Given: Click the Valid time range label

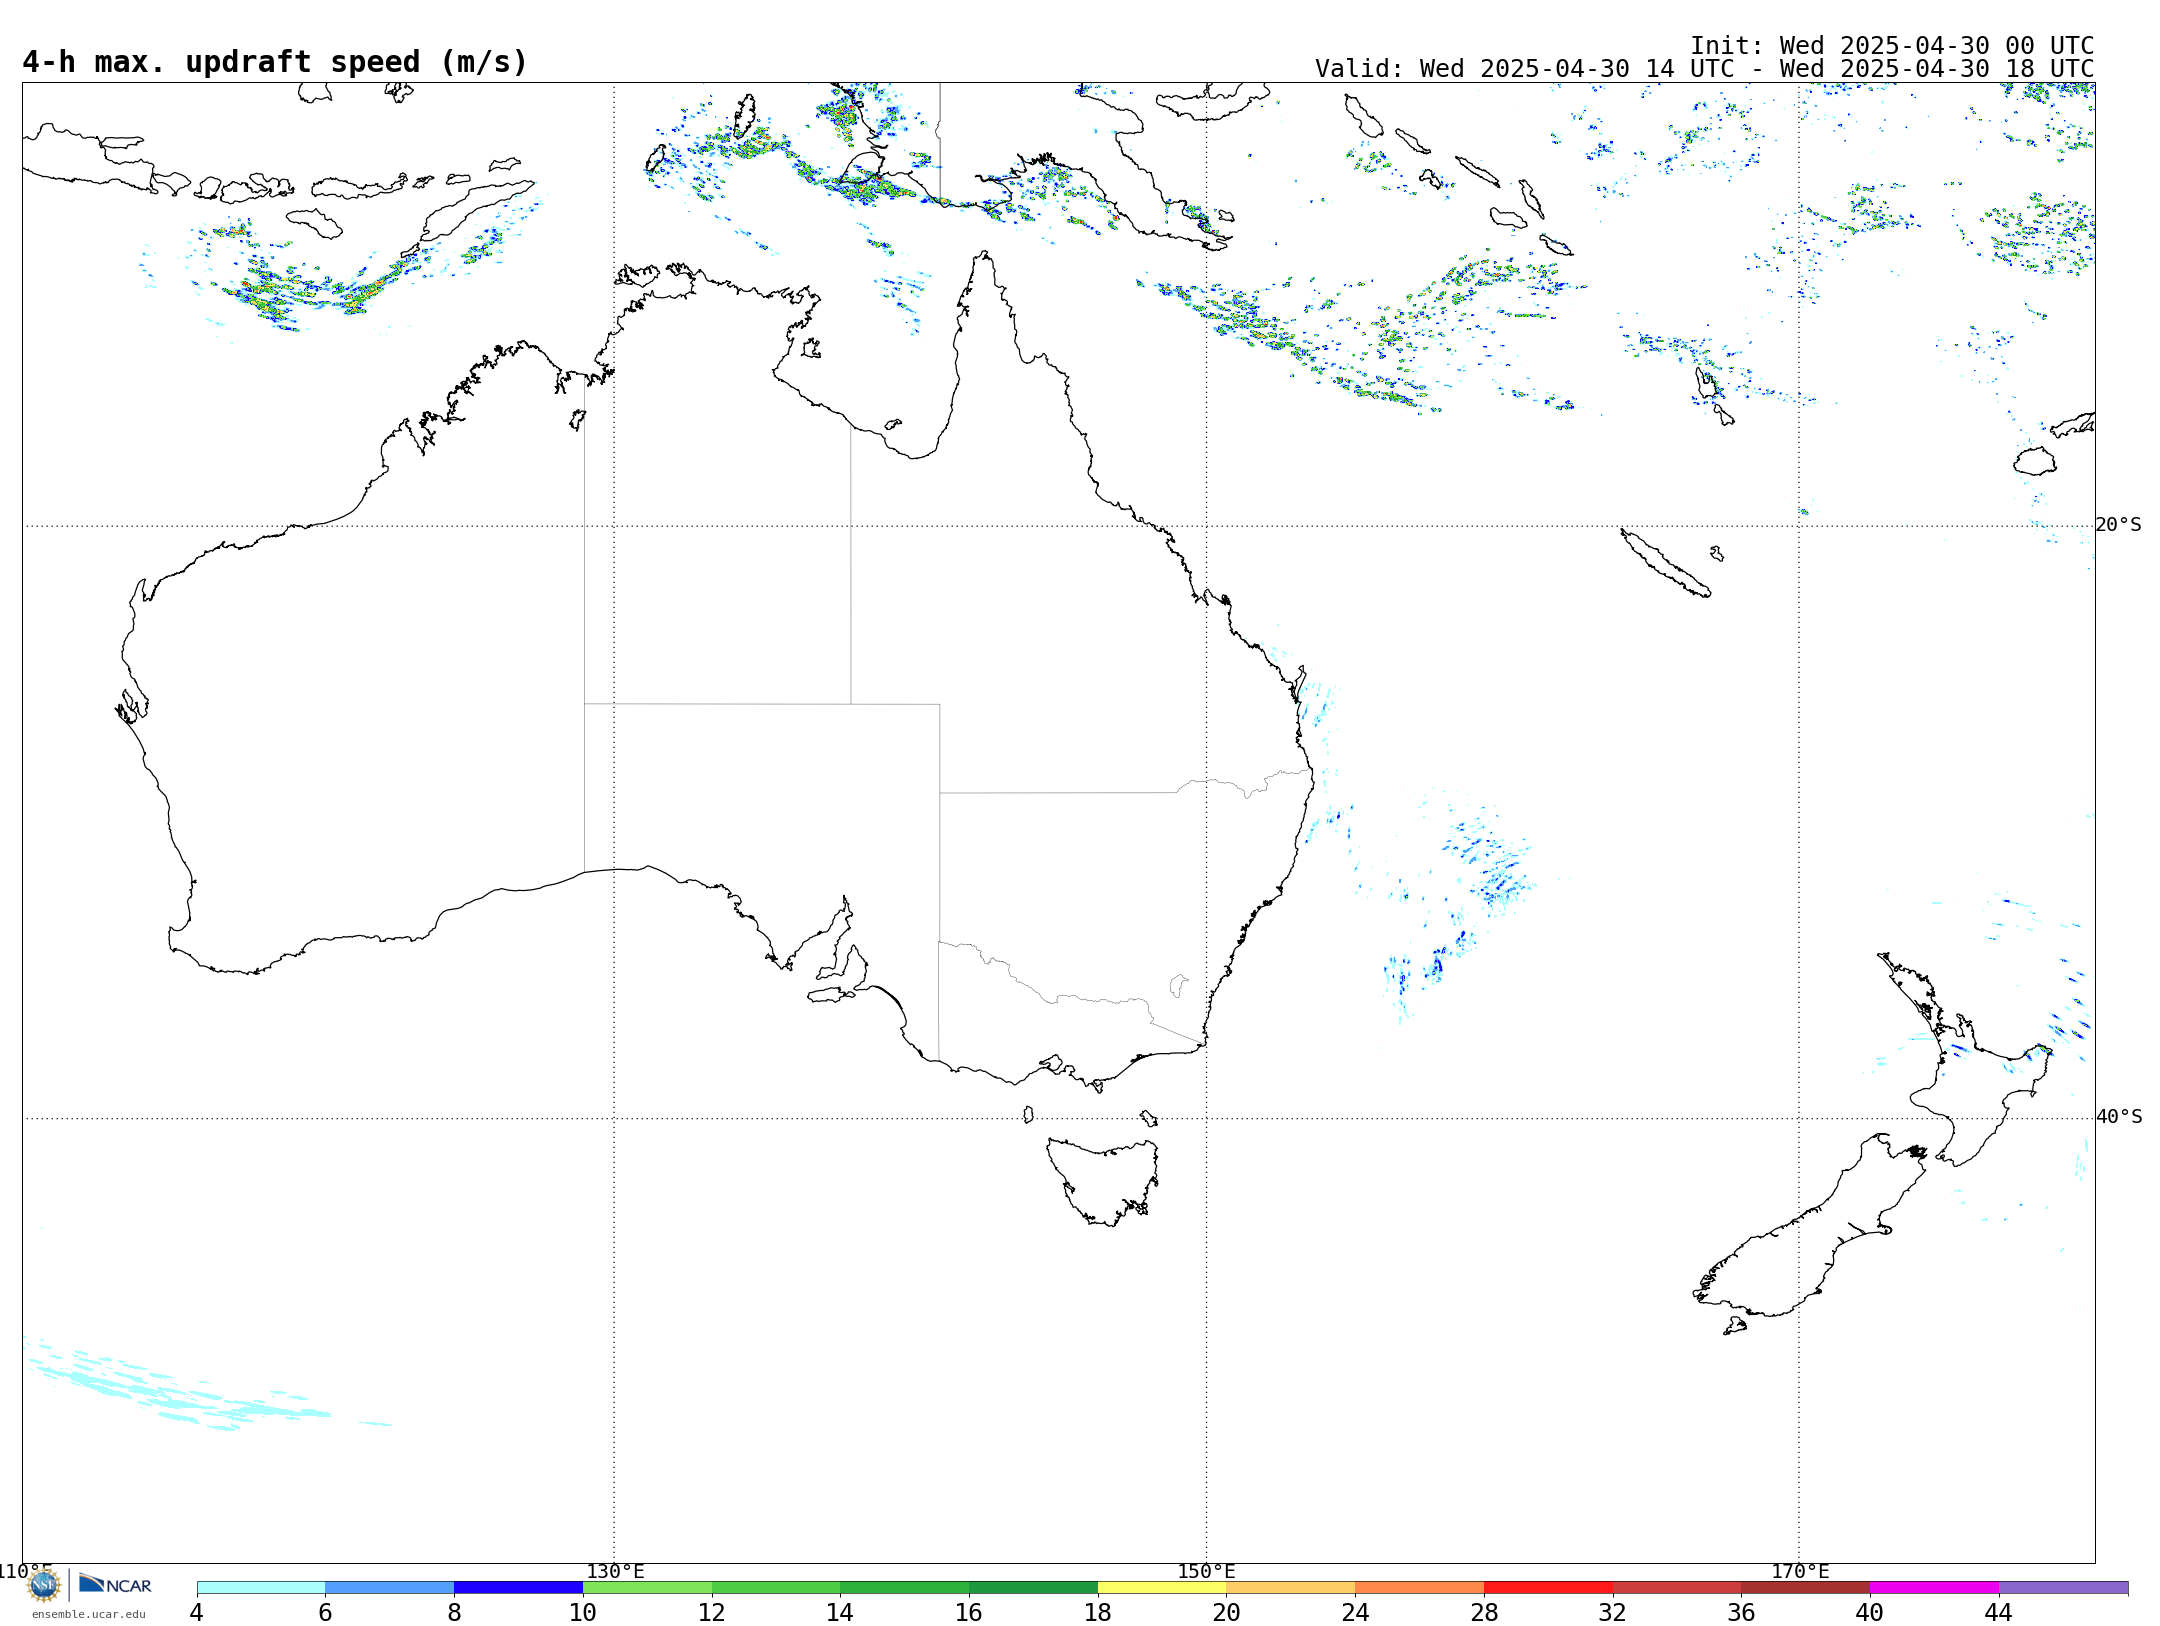Looking at the screenshot, I should [1704, 69].
